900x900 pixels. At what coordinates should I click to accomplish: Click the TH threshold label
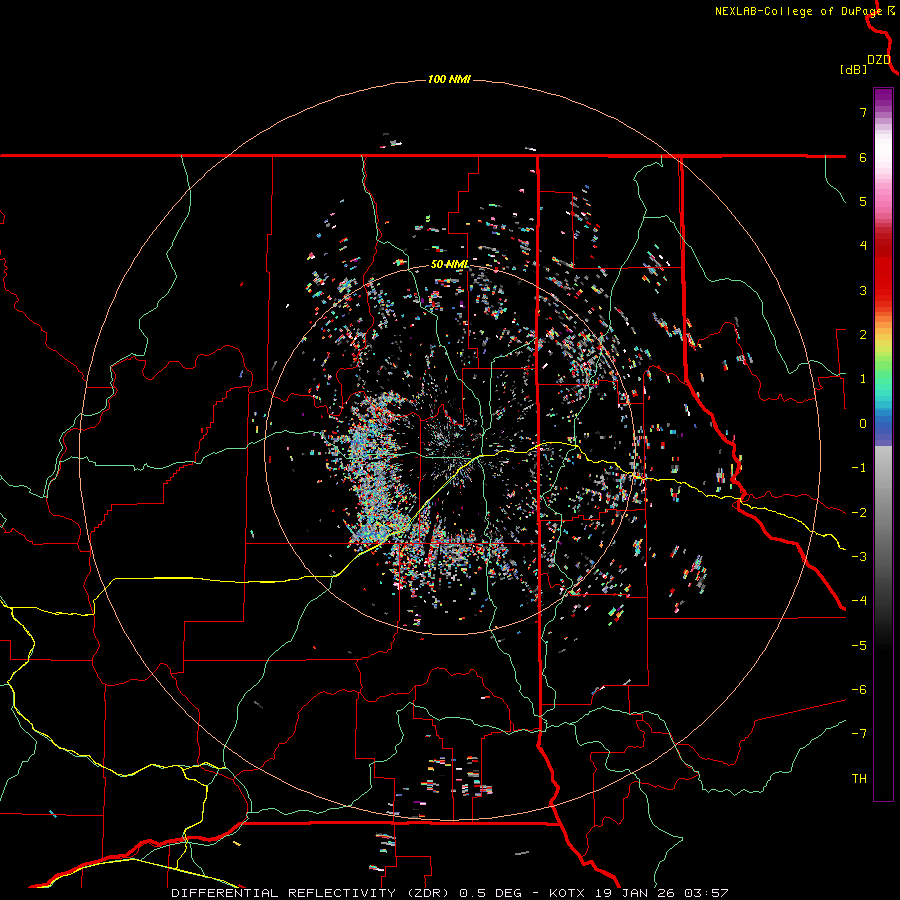859,779
